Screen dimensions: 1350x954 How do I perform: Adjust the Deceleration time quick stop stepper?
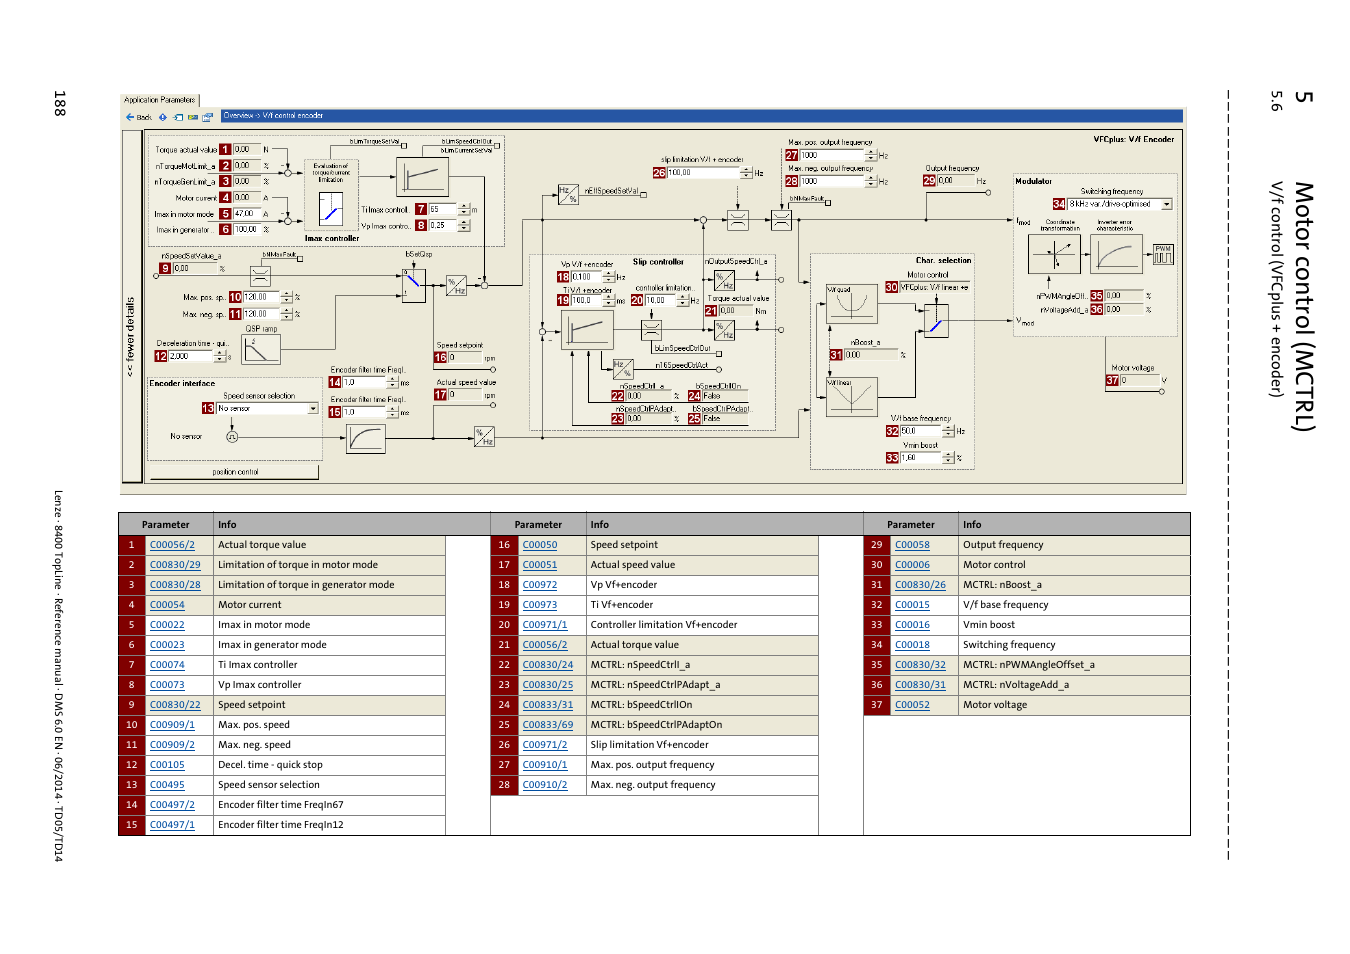pos(220,356)
